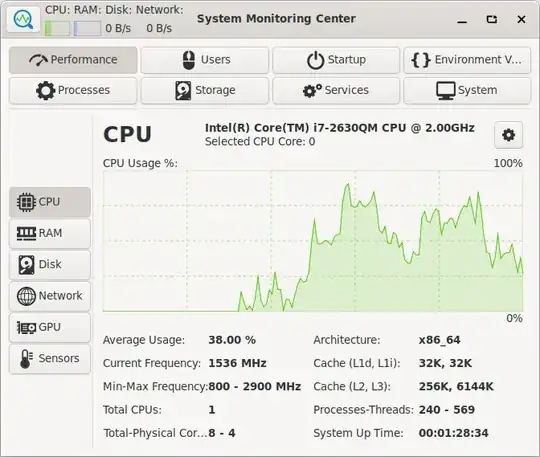Viewport: 540px width, 457px height.
Task: Click the CPU usage bar in header
Action: [x=57, y=28]
